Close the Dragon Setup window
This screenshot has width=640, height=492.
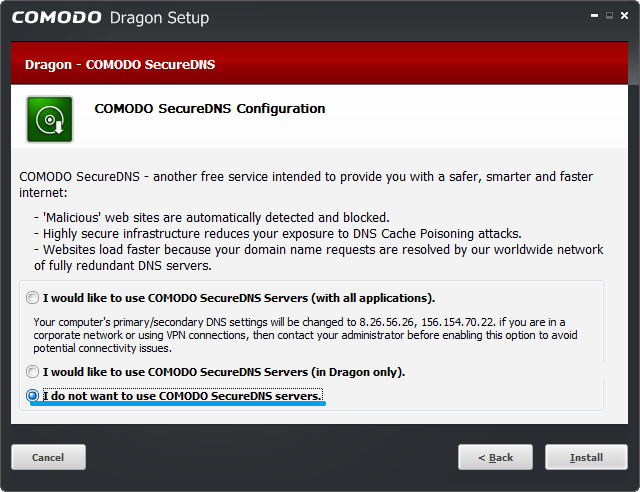point(624,16)
